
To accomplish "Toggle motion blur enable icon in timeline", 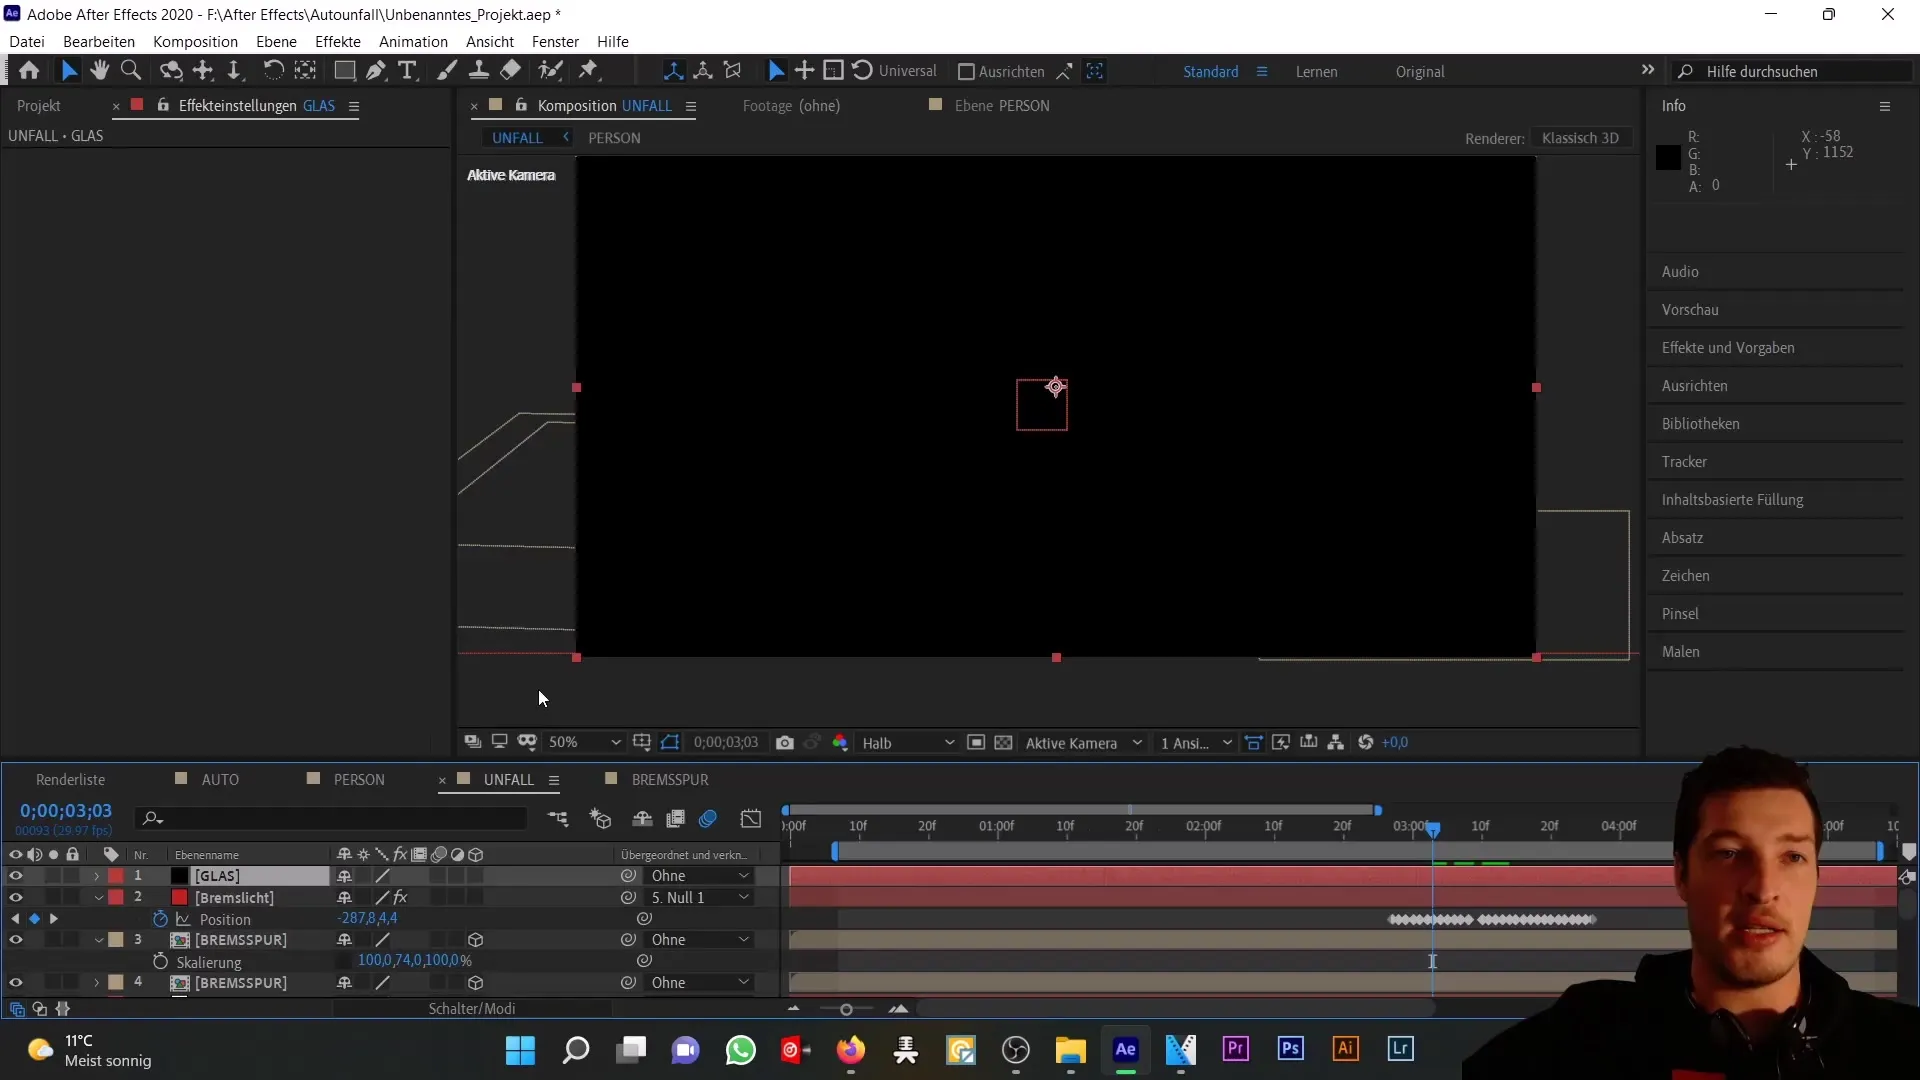I will click(x=708, y=819).
